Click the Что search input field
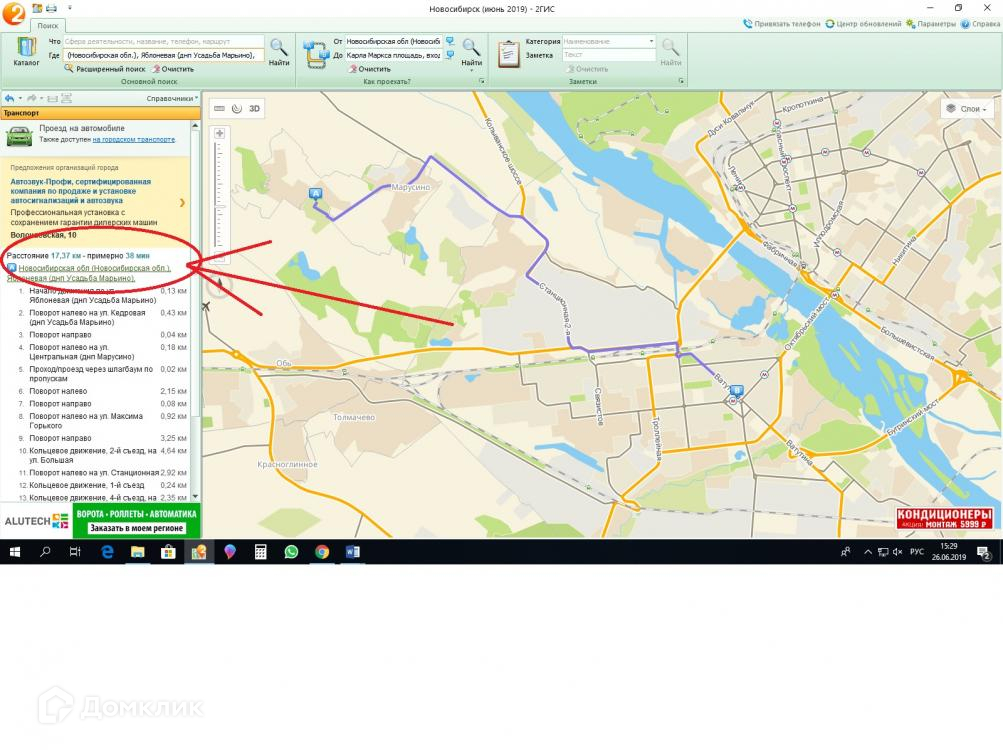This screenshot has width=1003, height=750. 163,42
